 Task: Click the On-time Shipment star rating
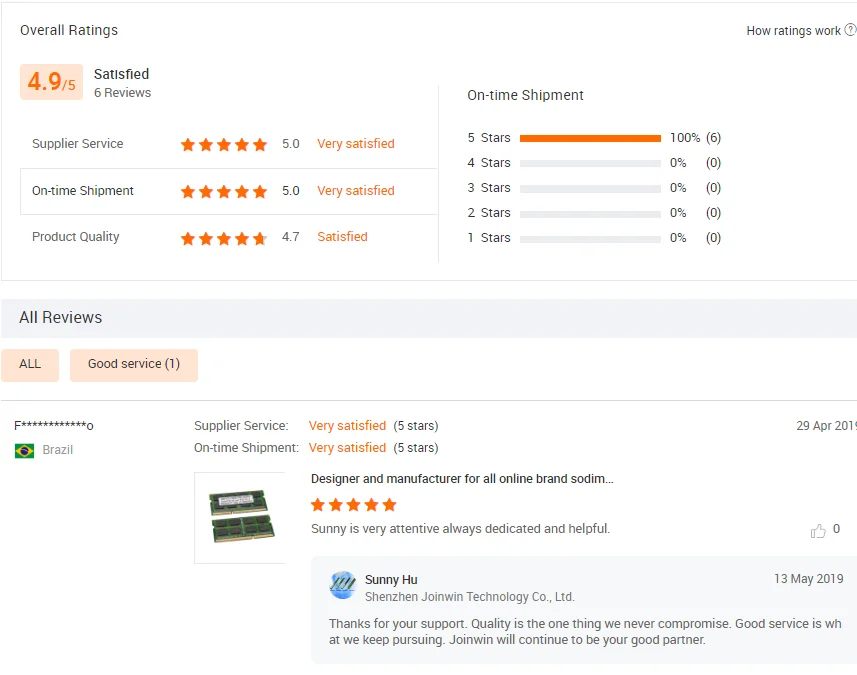click(224, 191)
